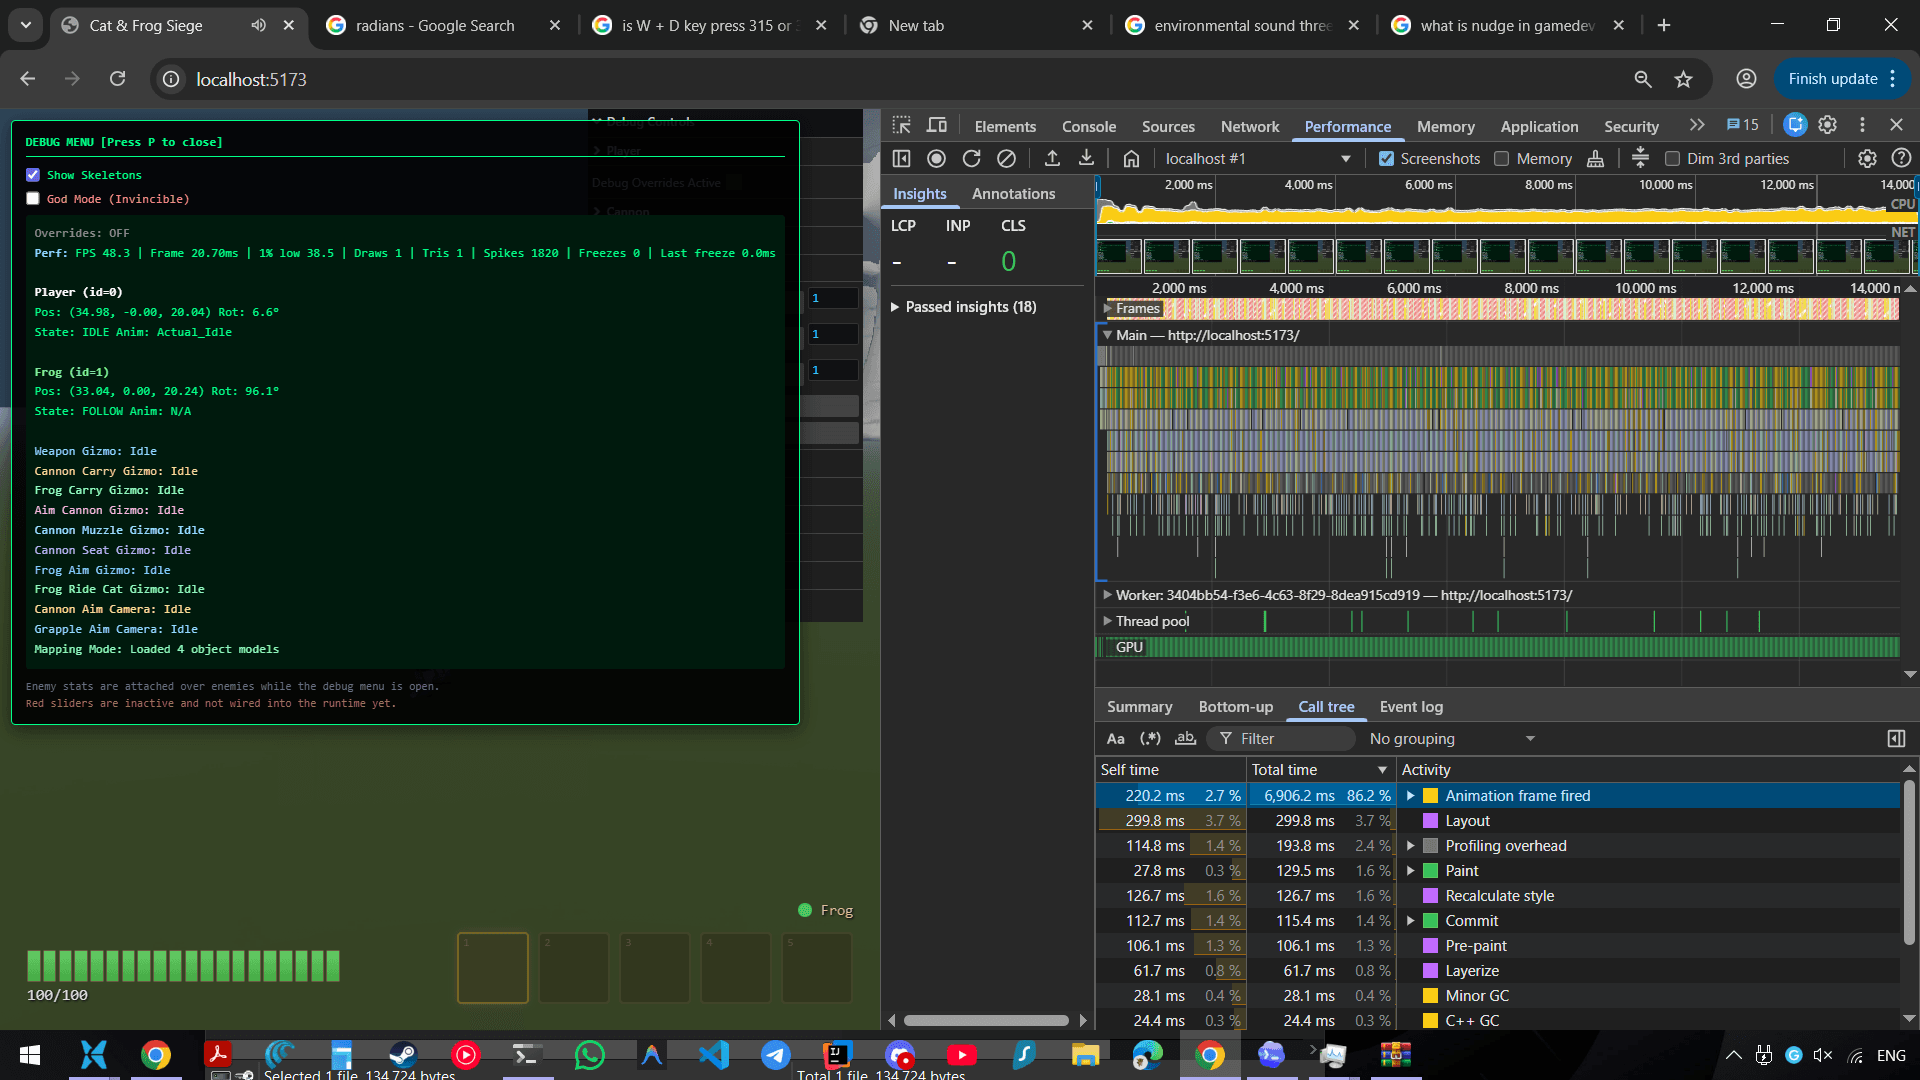Open the DevTools three-dot customize menu

pos(1862,125)
